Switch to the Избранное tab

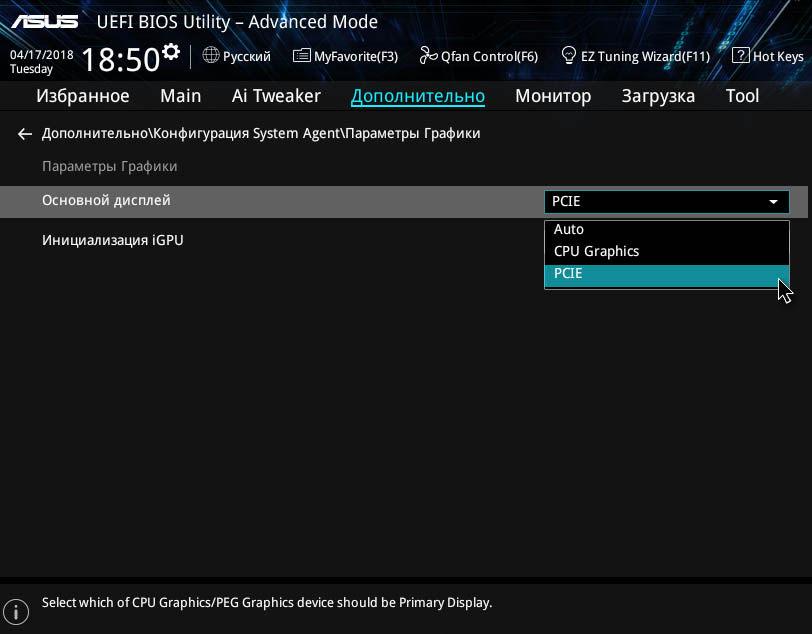coord(83,96)
